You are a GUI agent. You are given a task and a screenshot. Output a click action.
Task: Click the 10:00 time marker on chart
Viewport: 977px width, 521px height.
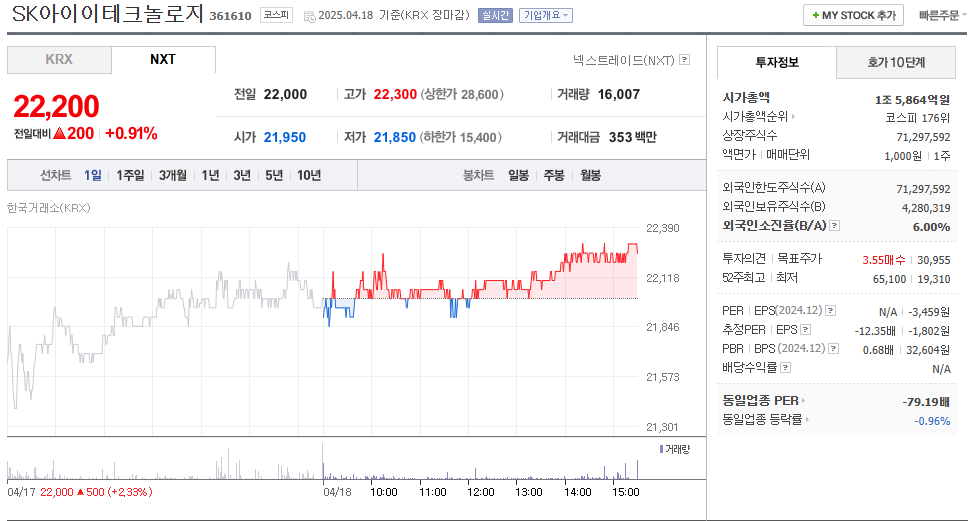coord(384,492)
